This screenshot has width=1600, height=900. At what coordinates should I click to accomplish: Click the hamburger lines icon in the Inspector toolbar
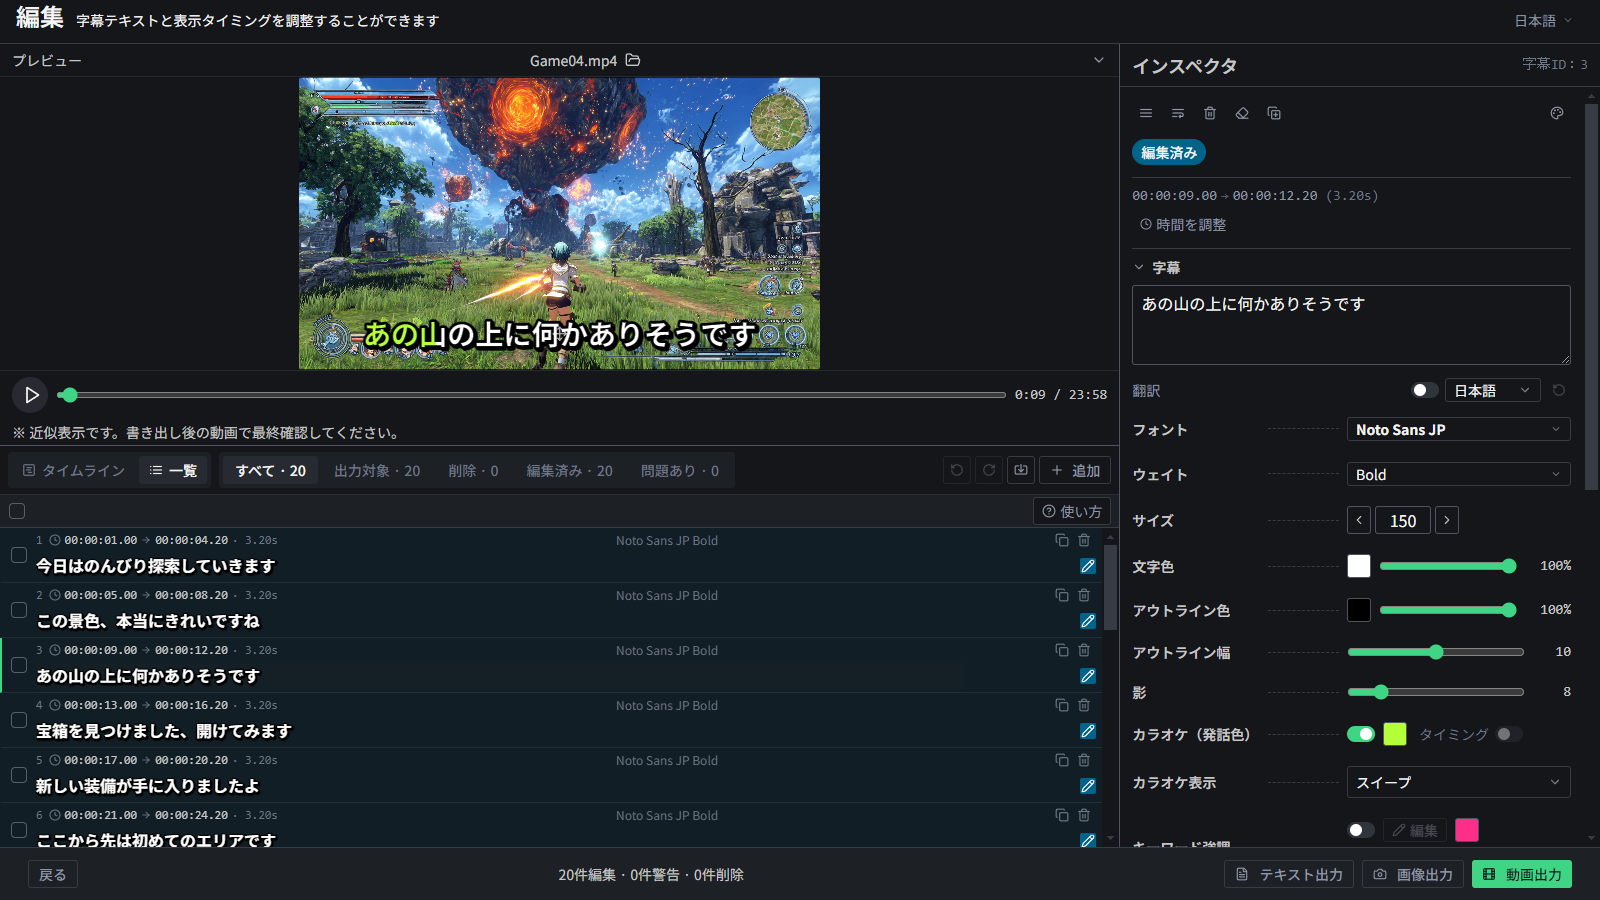[x=1146, y=113]
